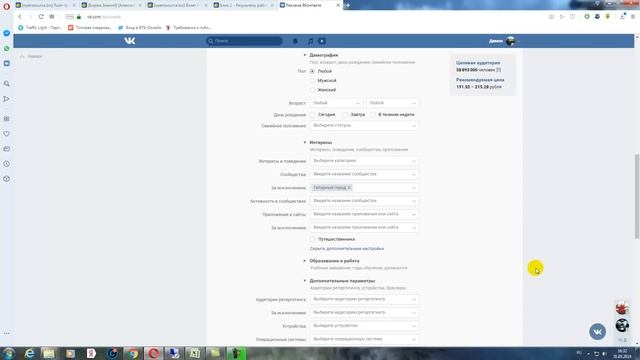
Task: Check the 'Сегодня' birthday checkbox
Action: tap(313, 115)
